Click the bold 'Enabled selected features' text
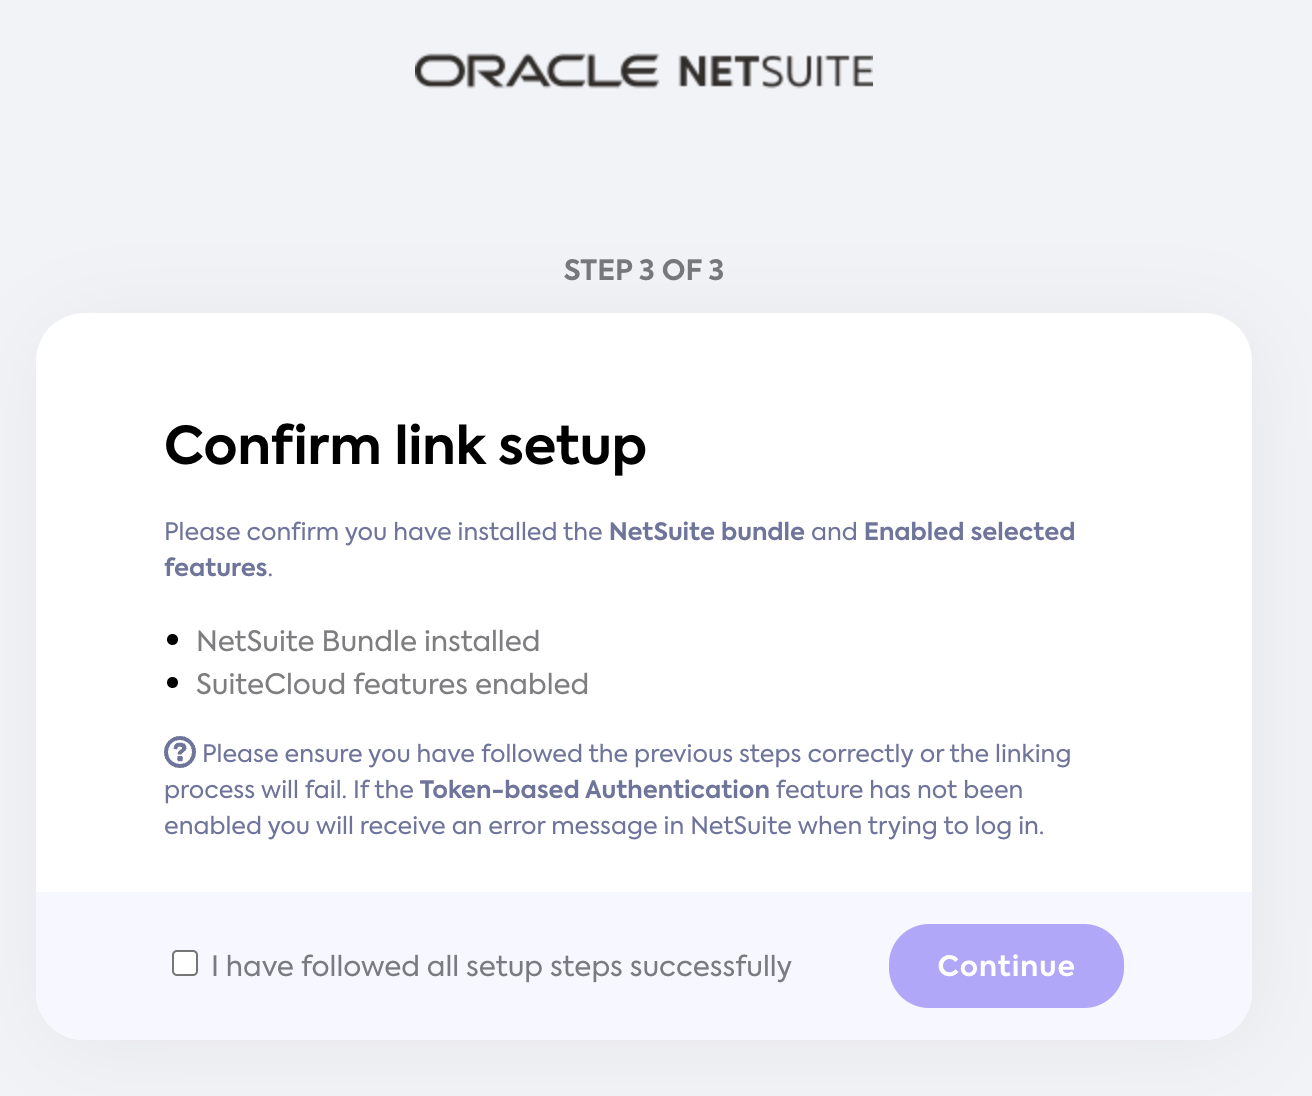This screenshot has width=1312, height=1096. (969, 531)
